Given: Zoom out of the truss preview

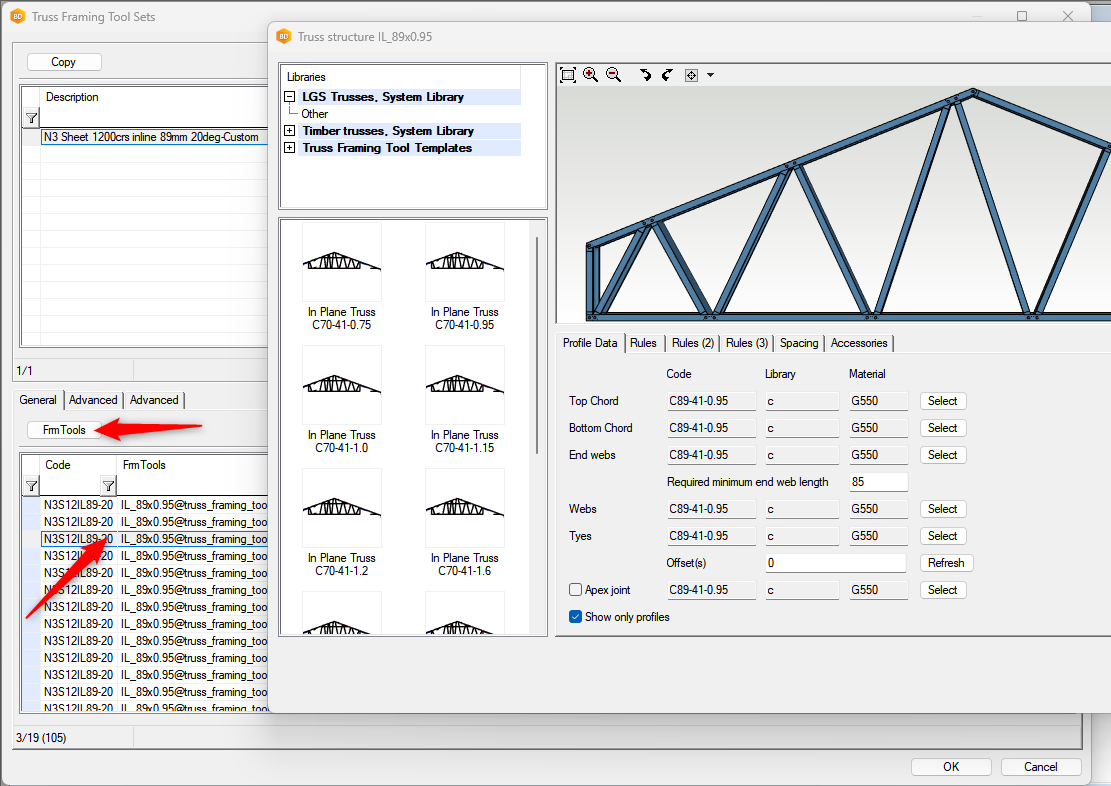Looking at the screenshot, I should 614,75.
